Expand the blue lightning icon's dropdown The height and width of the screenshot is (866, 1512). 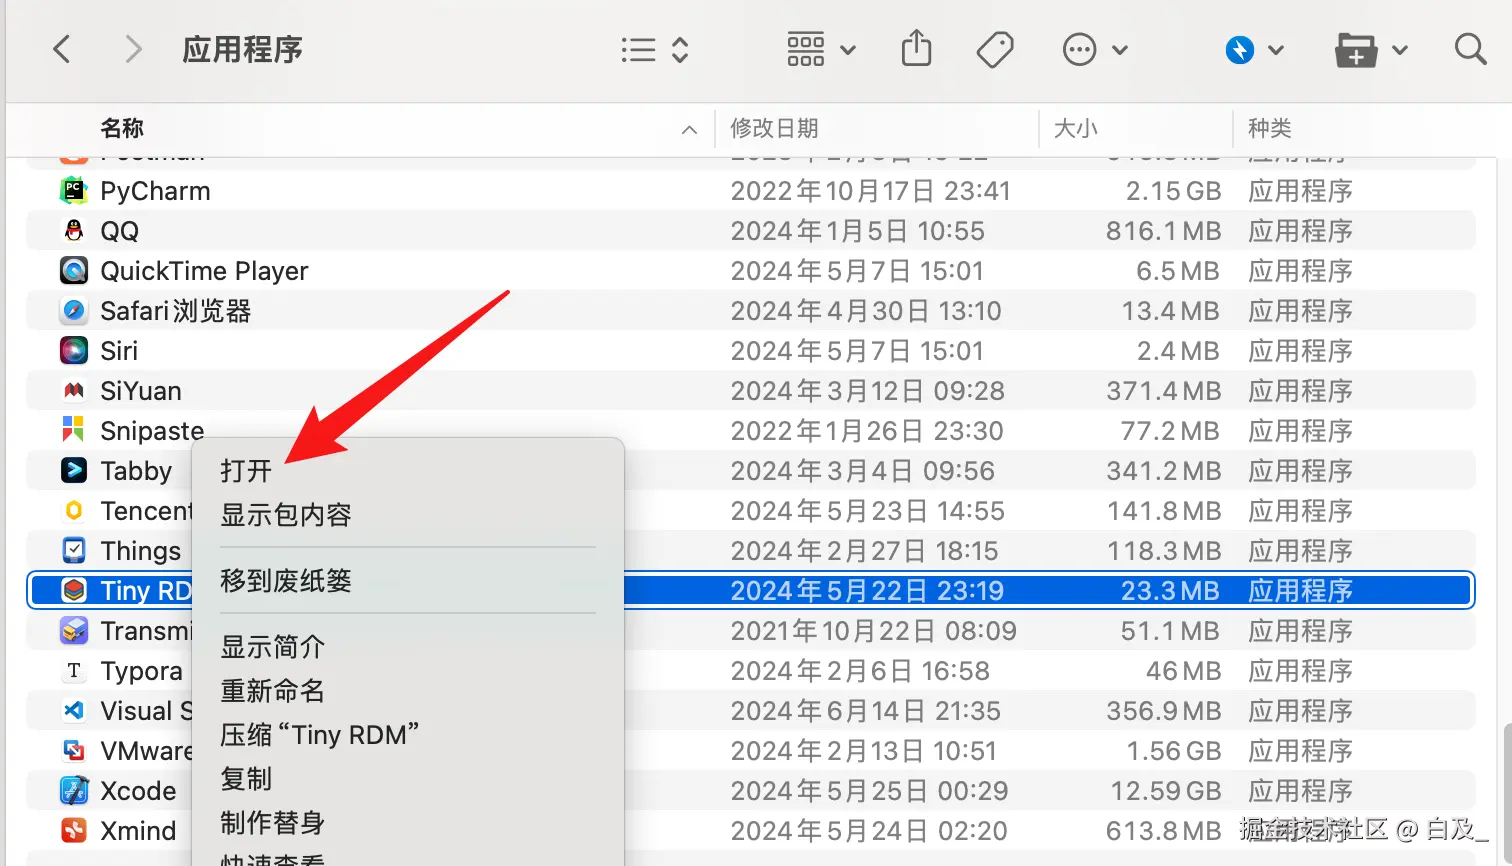click(x=1276, y=50)
